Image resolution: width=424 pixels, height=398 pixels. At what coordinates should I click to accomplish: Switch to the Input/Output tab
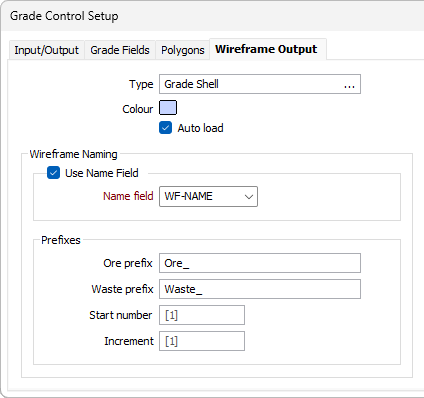tap(46, 50)
